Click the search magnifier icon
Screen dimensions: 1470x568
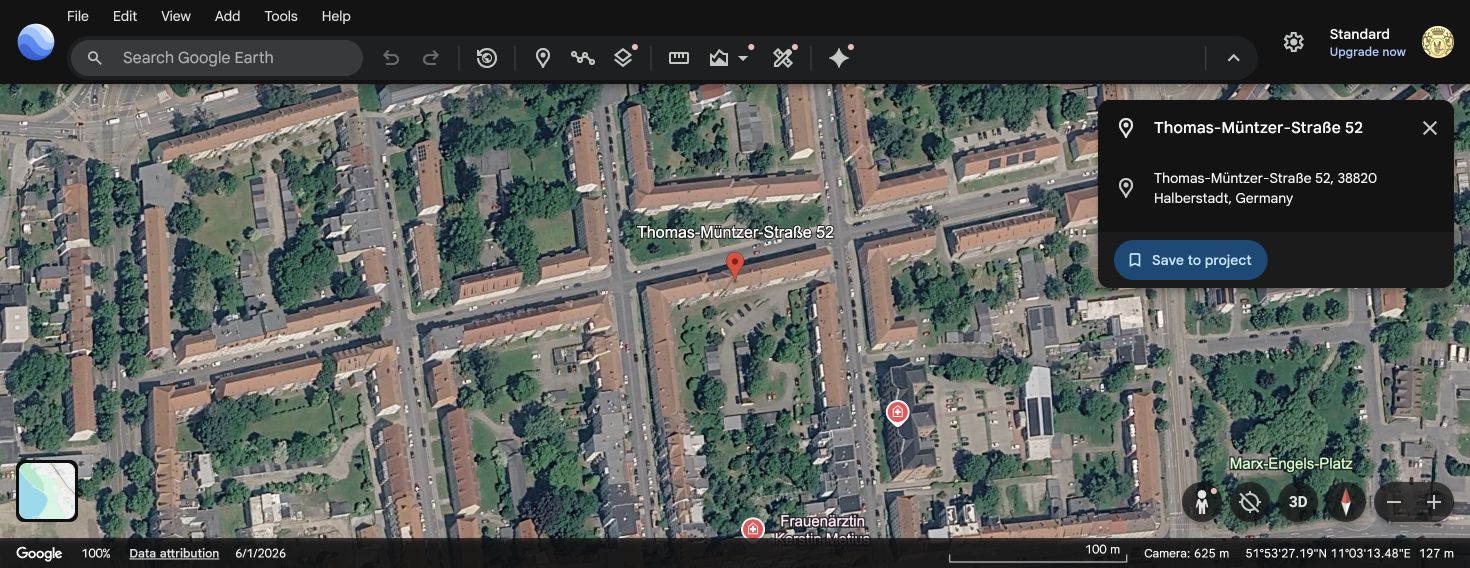[95, 58]
